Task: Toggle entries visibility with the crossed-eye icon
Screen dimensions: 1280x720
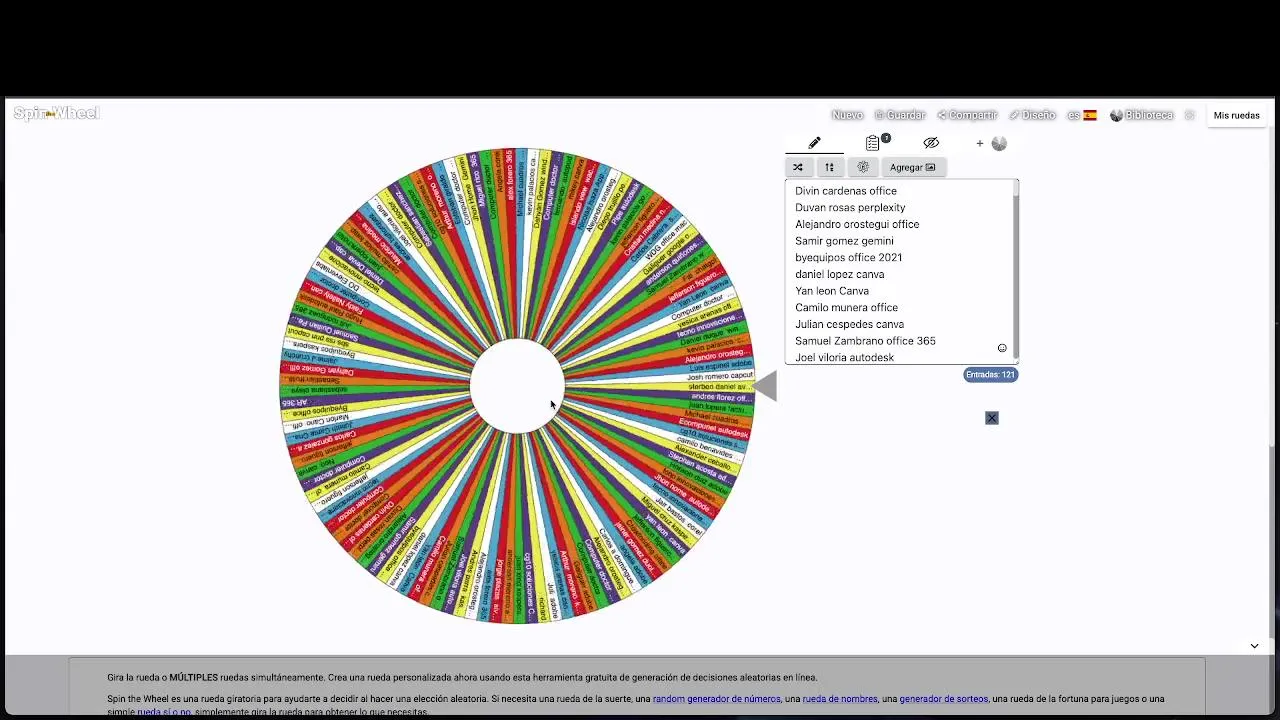Action: coord(931,143)
